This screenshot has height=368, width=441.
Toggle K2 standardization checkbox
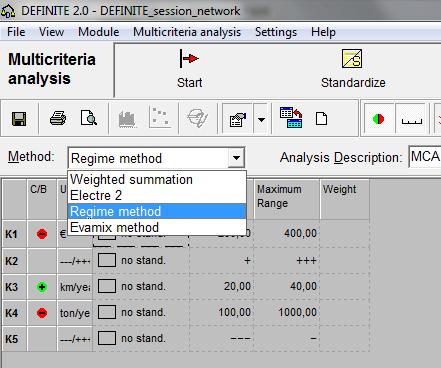pos(107,260)
